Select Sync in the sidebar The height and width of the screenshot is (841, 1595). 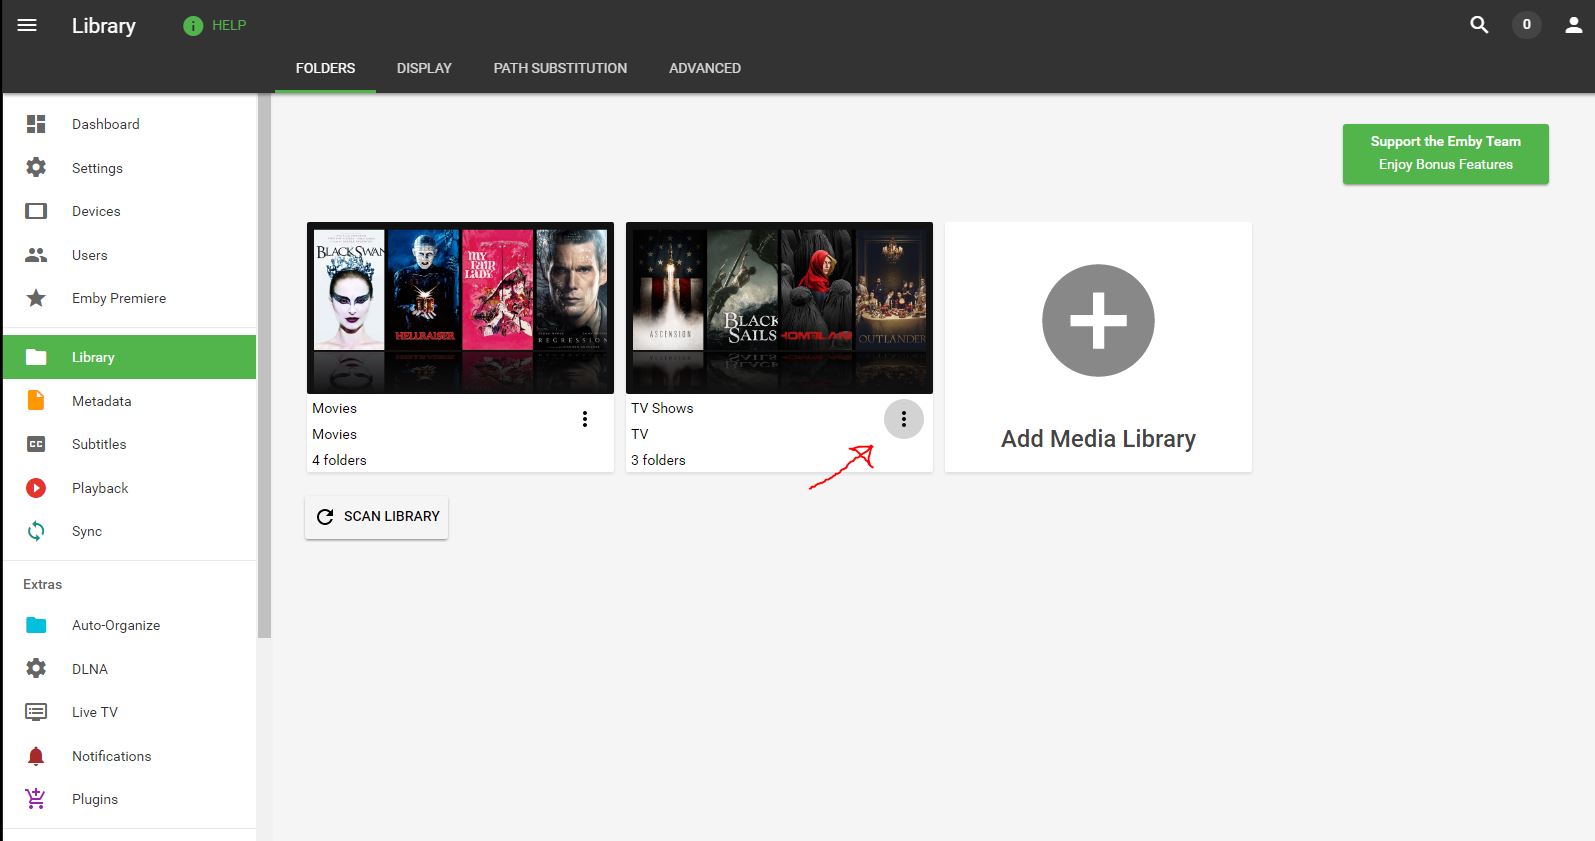click(130, 531)
